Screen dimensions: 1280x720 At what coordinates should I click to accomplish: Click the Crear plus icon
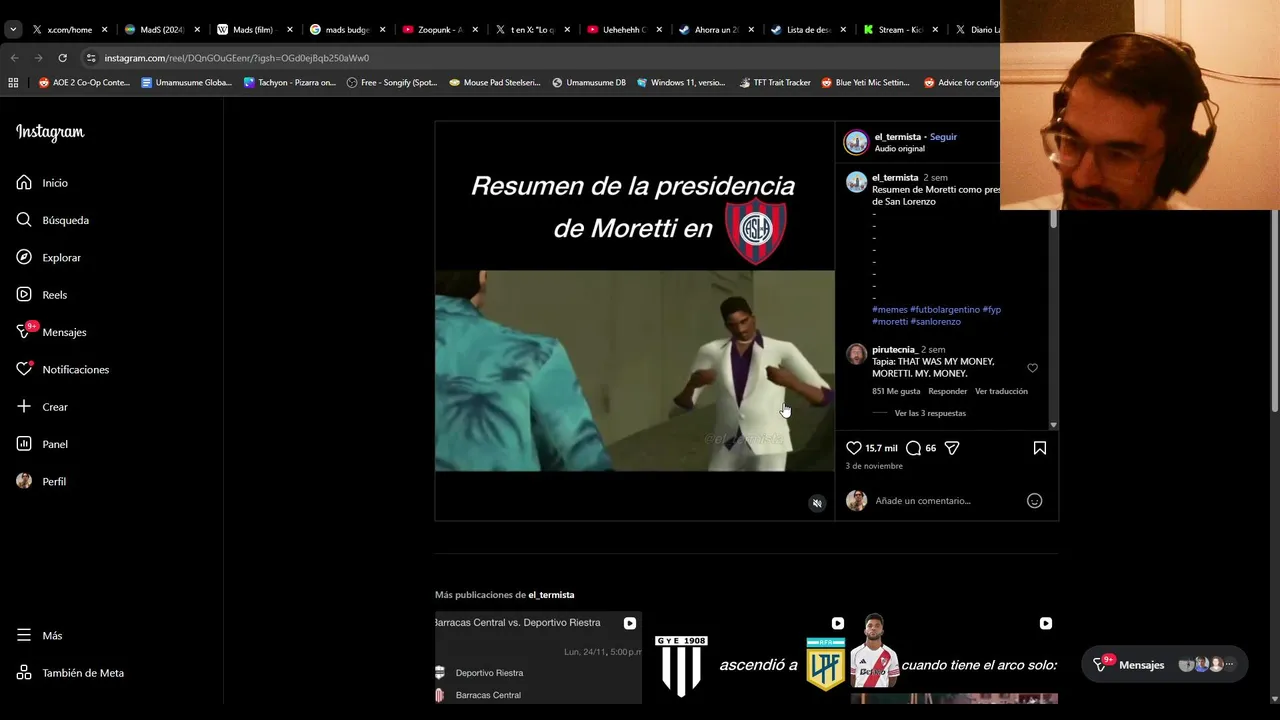coord(24,407)
